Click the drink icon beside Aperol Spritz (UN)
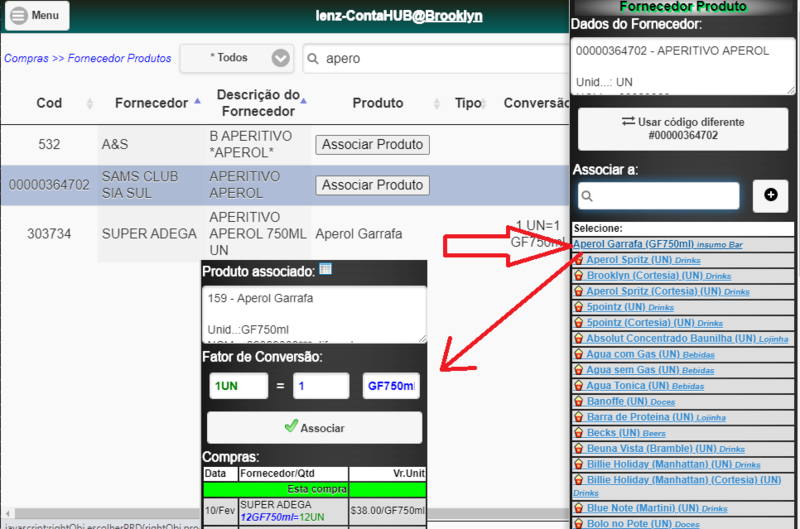Screen dimensions: 800x529 pyautogui.click(x=579, y=260)
